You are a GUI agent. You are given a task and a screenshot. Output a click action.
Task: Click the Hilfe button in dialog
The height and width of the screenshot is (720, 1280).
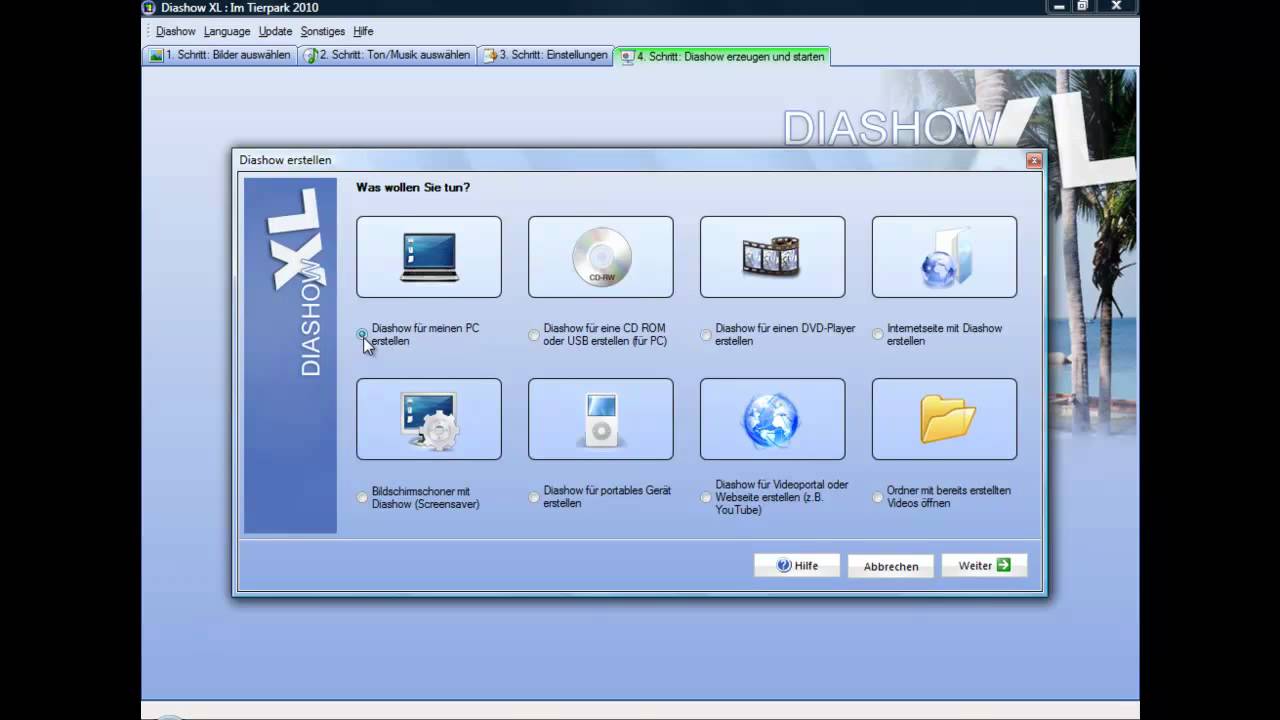[797, 566]
